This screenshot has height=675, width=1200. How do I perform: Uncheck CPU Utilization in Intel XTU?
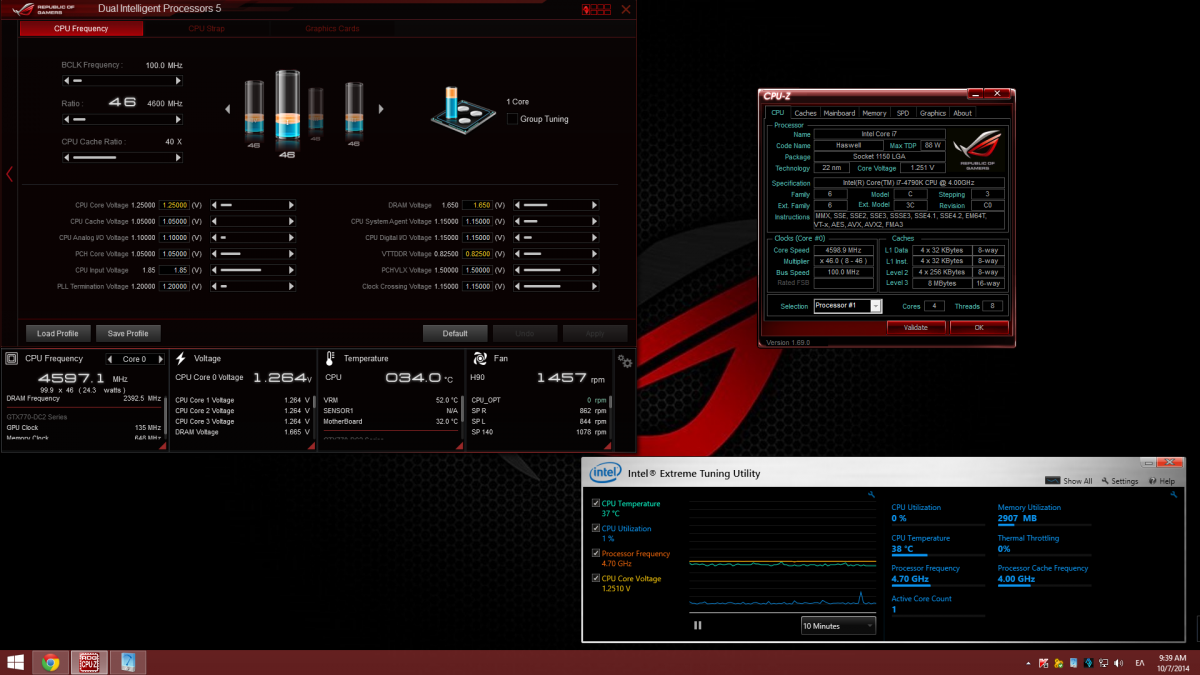[596, 529]
